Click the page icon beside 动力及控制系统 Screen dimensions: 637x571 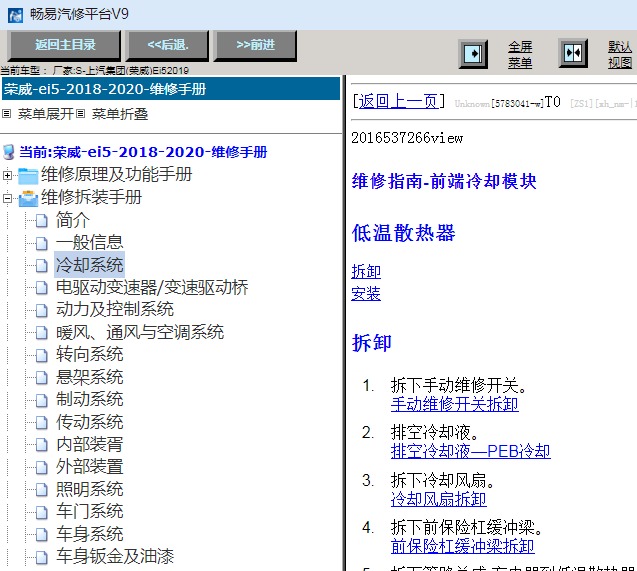click(x=41, y=311)
